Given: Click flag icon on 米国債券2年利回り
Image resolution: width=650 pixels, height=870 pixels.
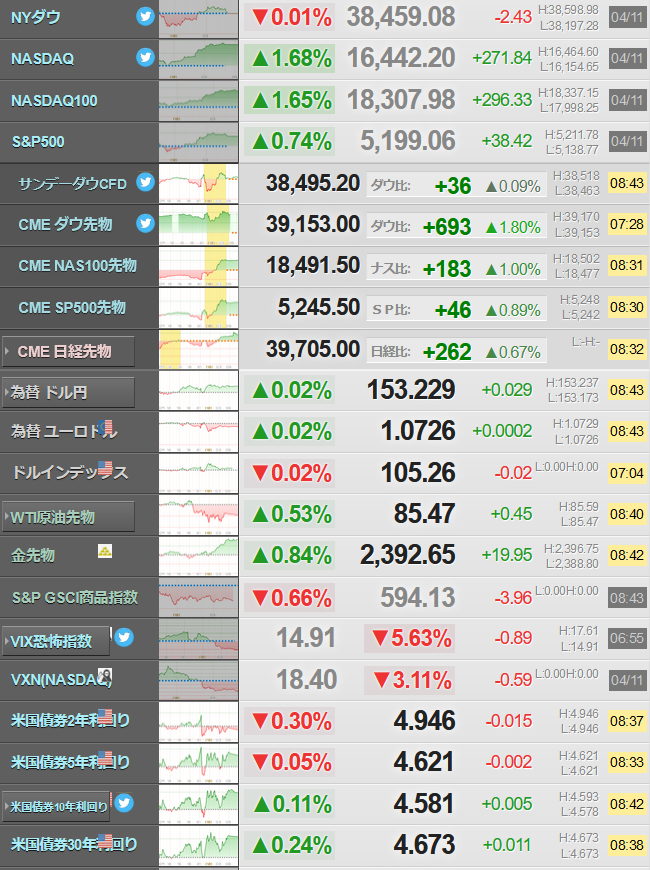Looking at the screenshot, I should [105, 716].
